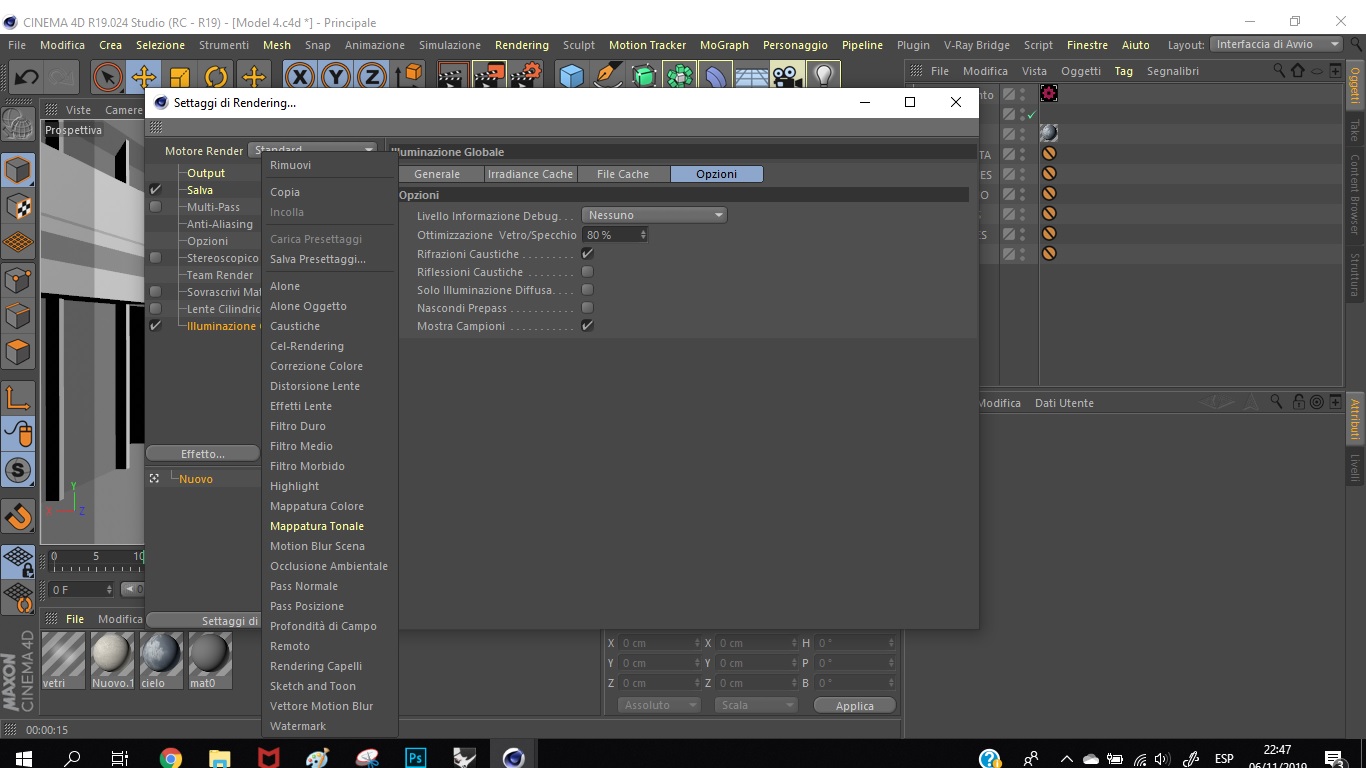Click the Effetto... button
The width and height of the screenshot is (1366, 768).
(203, 454)
